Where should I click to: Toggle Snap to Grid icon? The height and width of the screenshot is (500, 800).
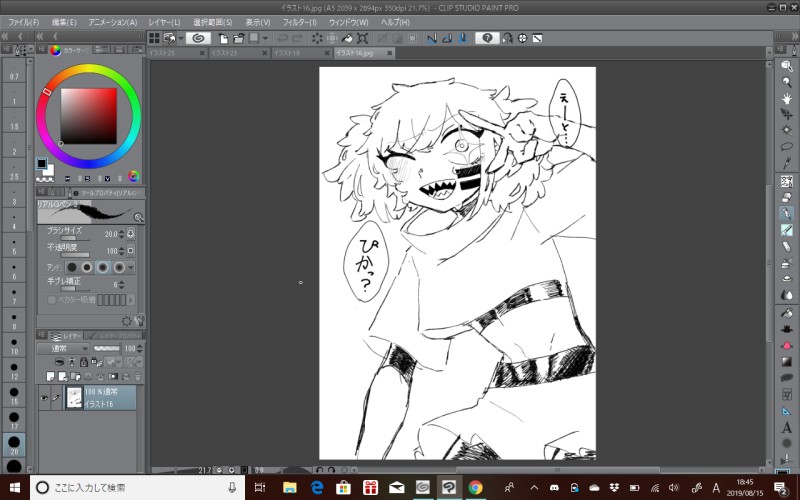pos(463,38)
